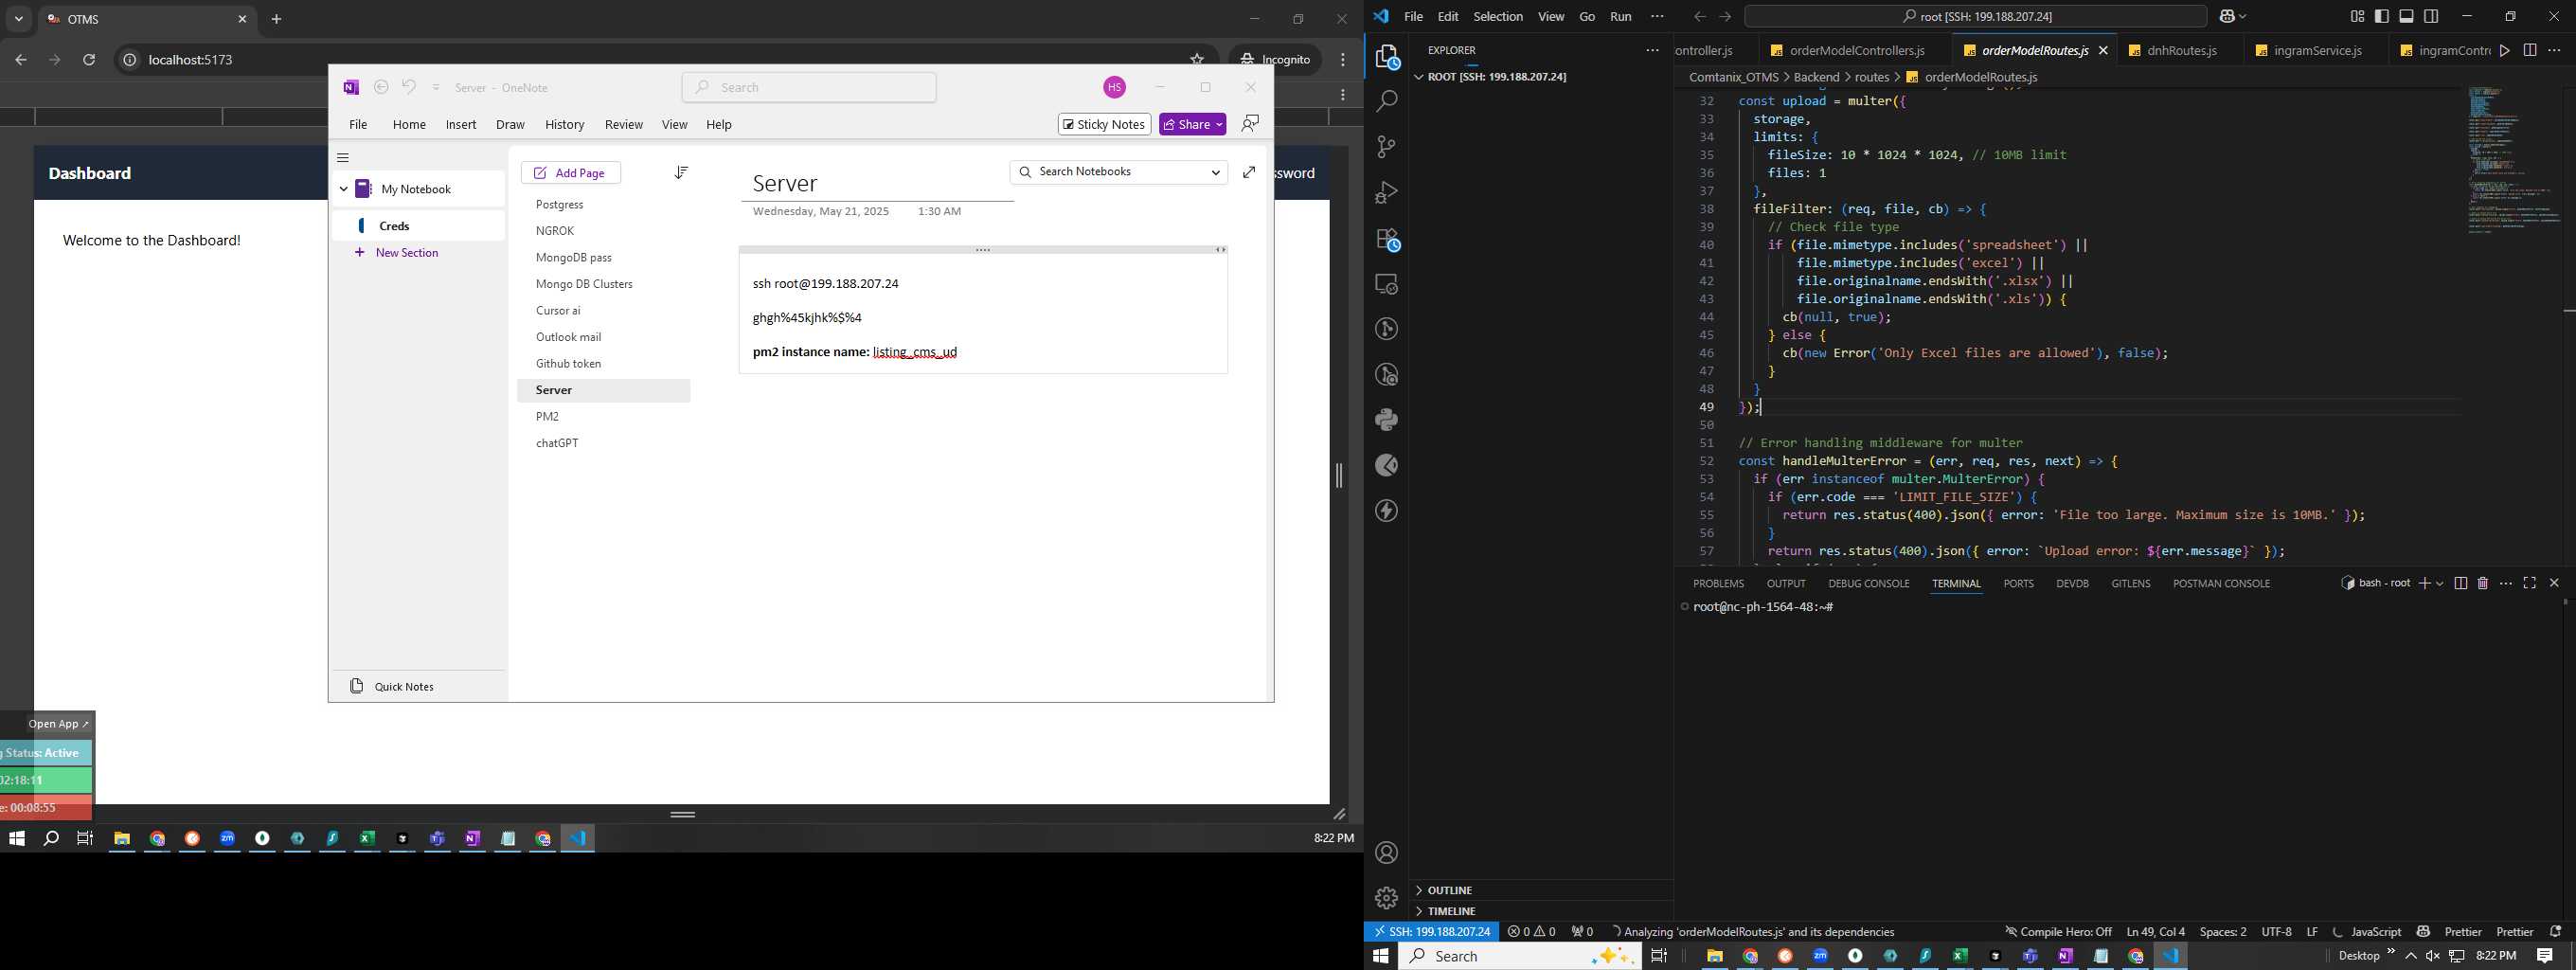The width and height of the screenshot is (2576, 970).
Task: Kill terminal with the trash icon
Action: [x=2483, y=583]
